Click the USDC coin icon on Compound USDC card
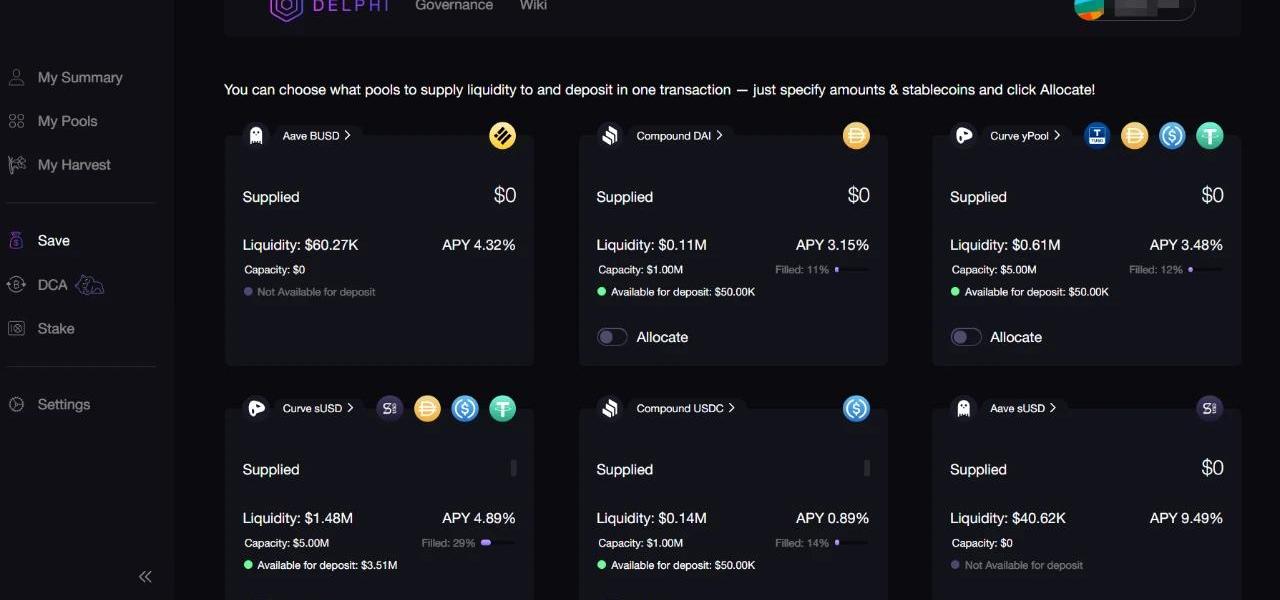Screen dimensions: 1280x600 pos(856,408)
